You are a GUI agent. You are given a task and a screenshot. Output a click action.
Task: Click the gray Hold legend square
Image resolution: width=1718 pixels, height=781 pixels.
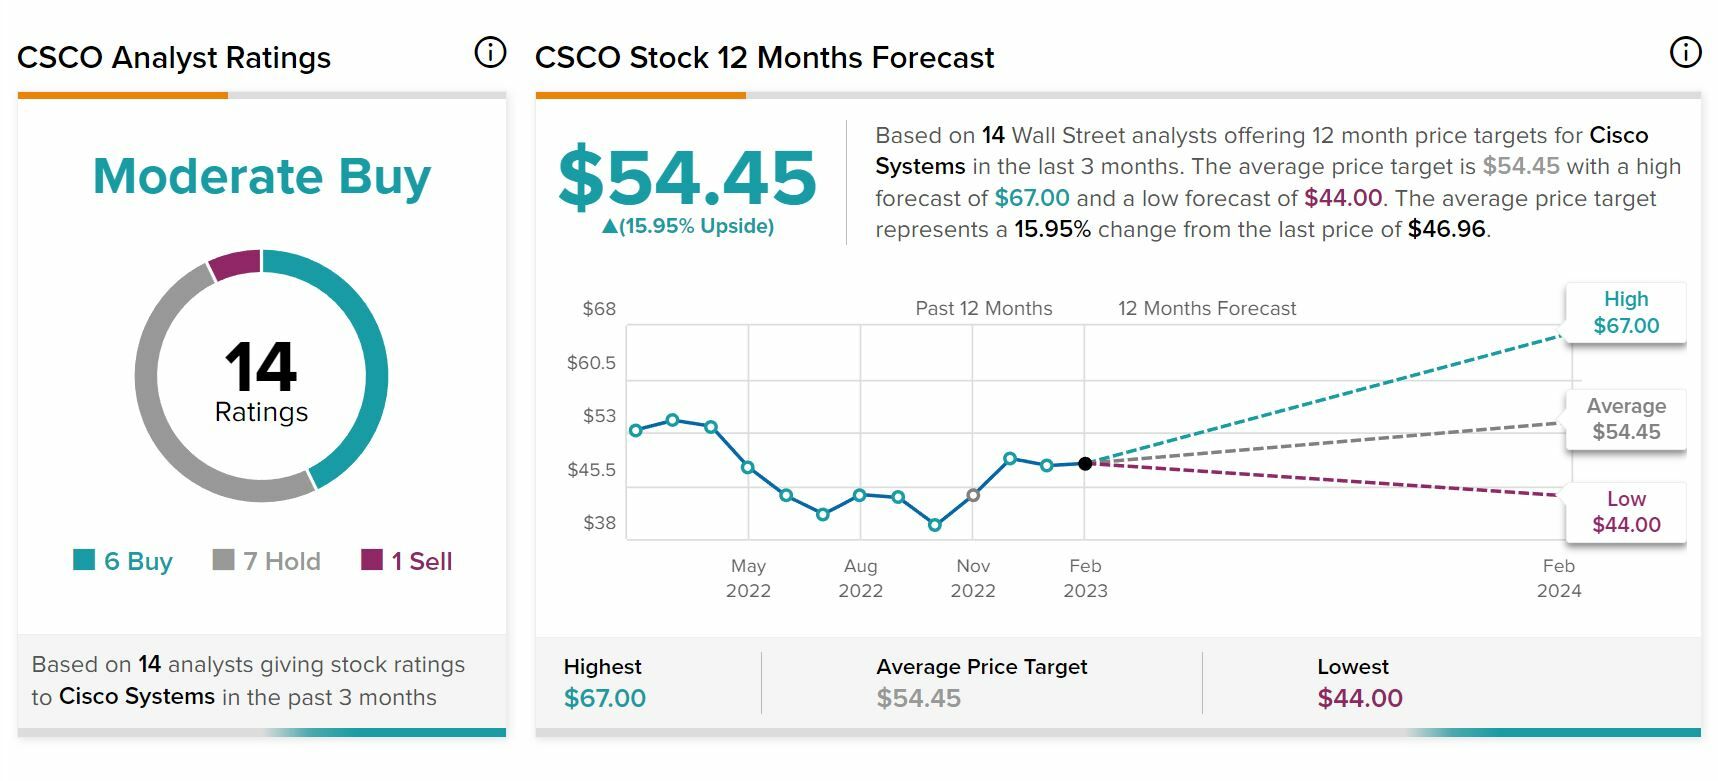point(224,560)
